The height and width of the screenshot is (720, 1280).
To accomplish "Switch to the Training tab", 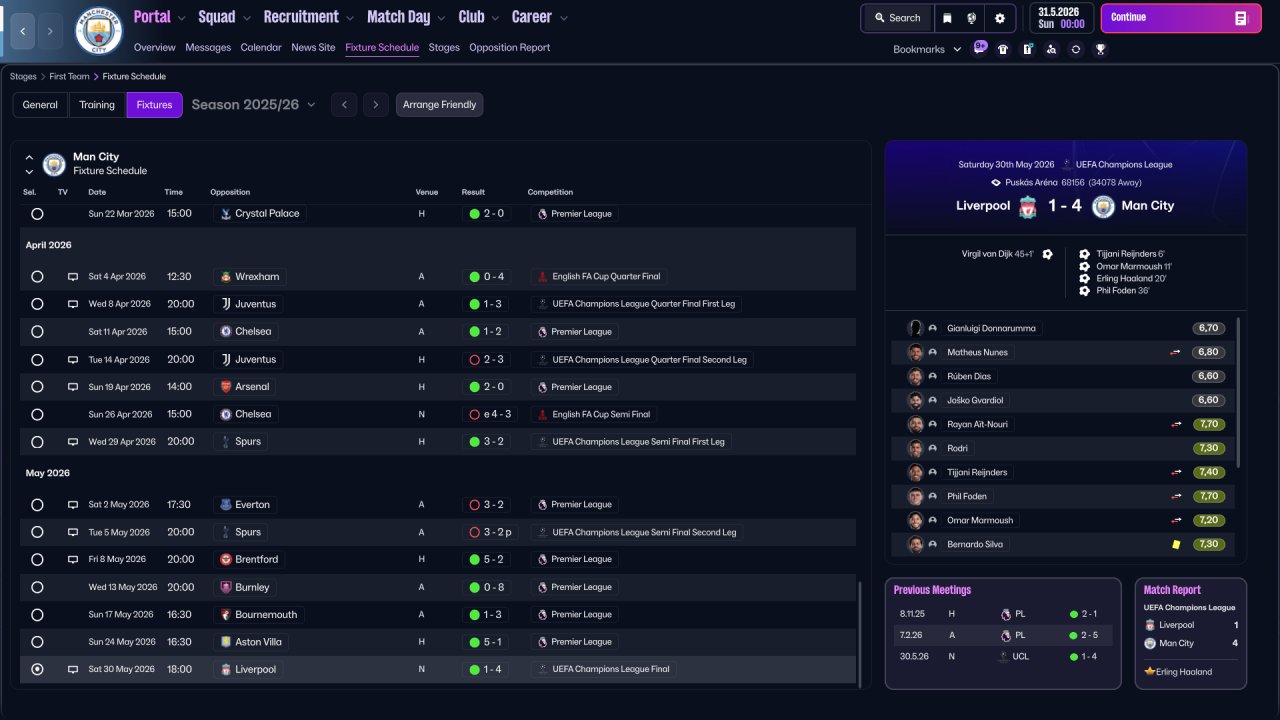I will (x=97, y=105).
